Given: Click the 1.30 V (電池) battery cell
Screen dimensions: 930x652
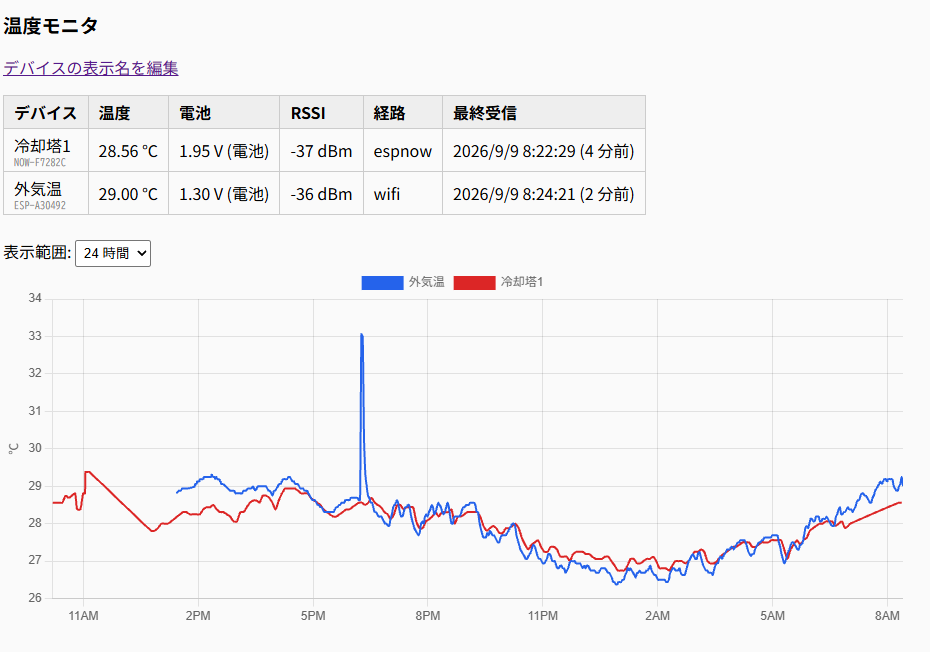Looking at the screenshot, I should pyautogui.click(x=224, y=193).
